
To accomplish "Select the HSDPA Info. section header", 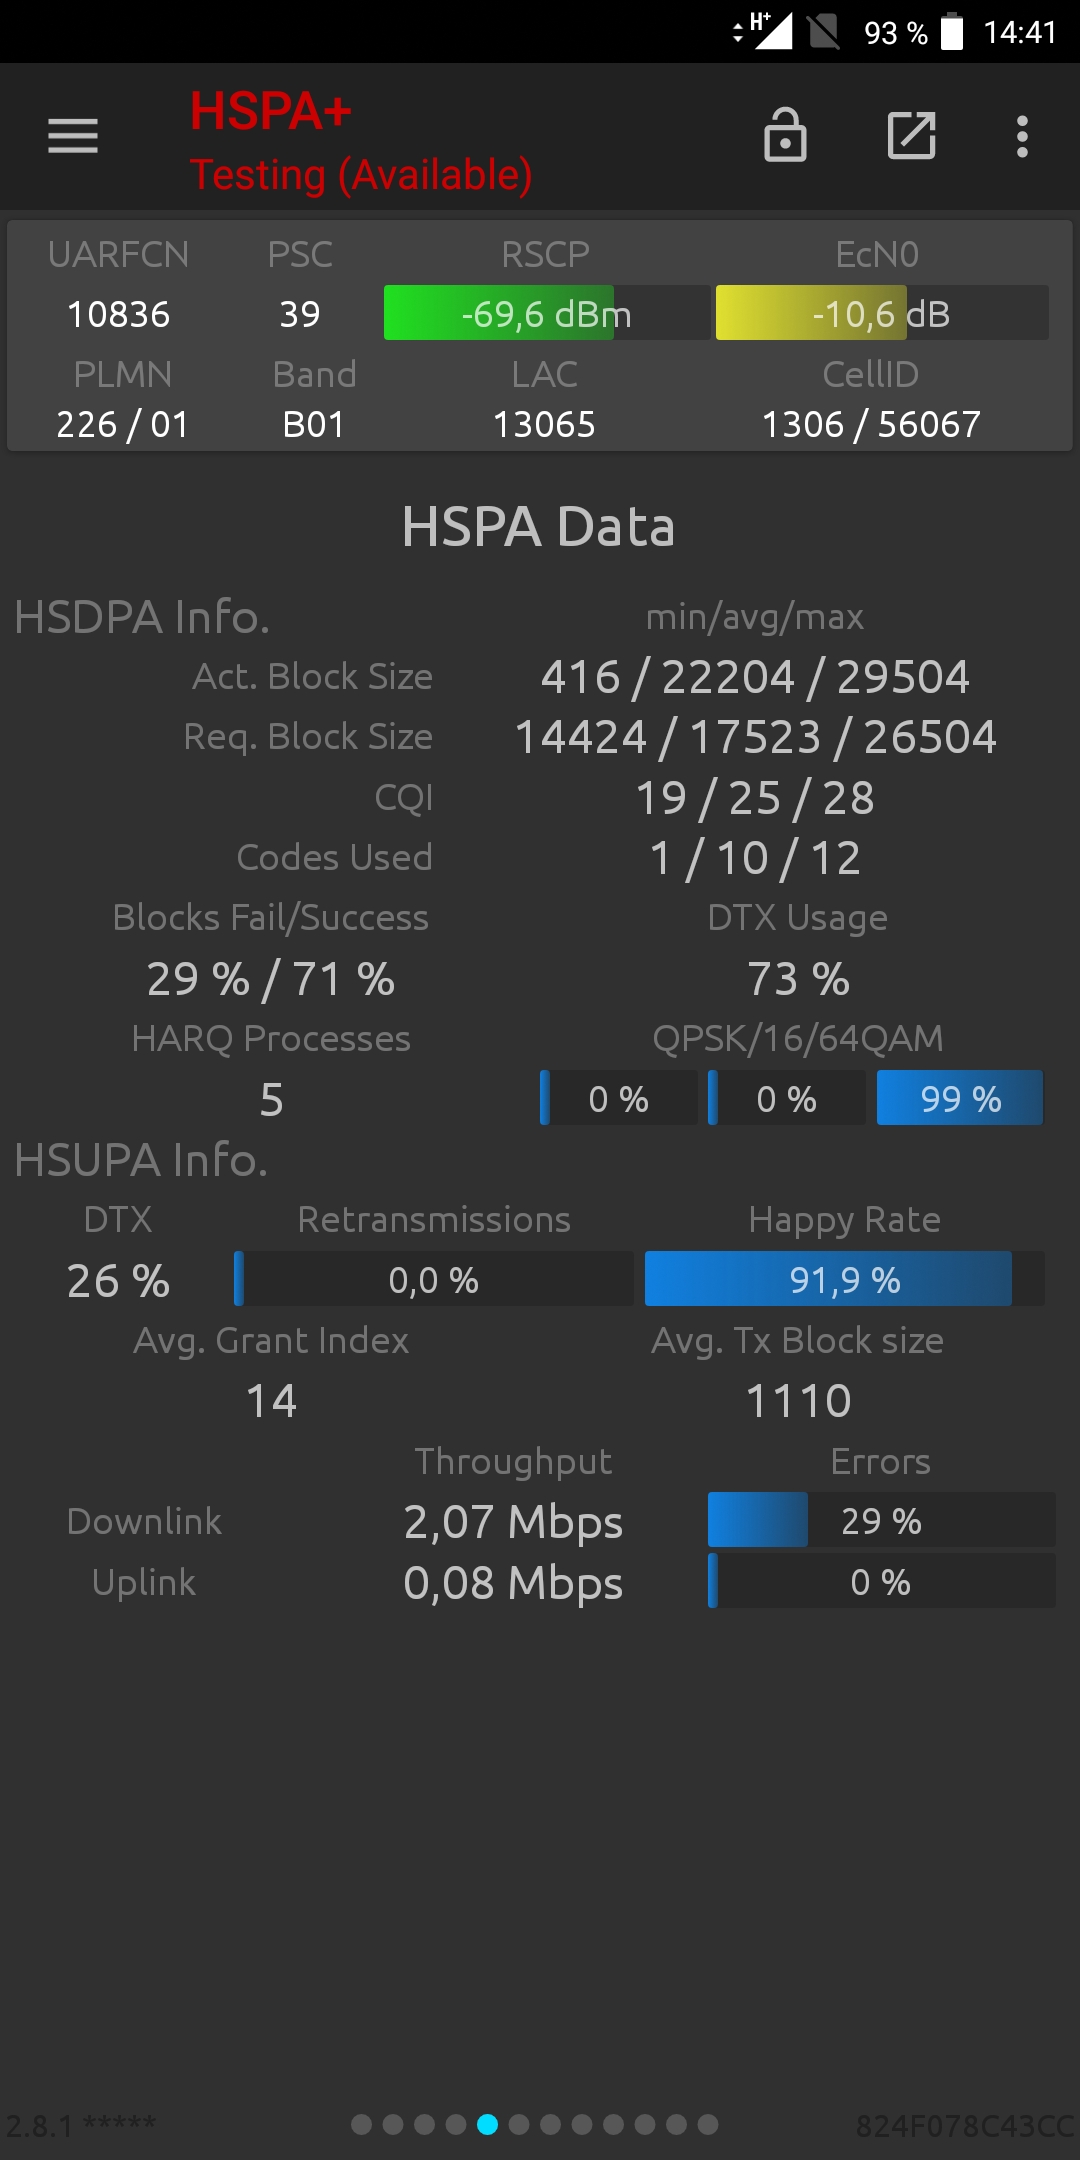I will pos(142,617).
